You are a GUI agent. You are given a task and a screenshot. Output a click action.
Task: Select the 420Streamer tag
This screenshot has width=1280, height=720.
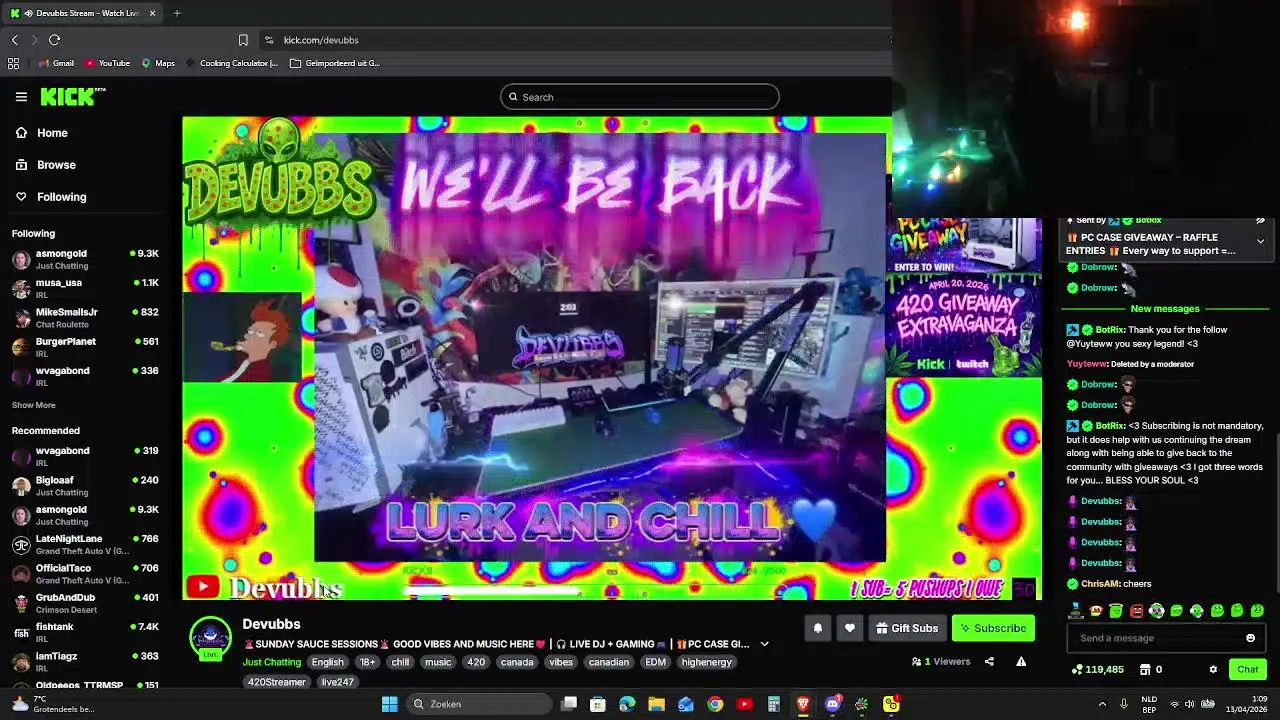(277, 682)
